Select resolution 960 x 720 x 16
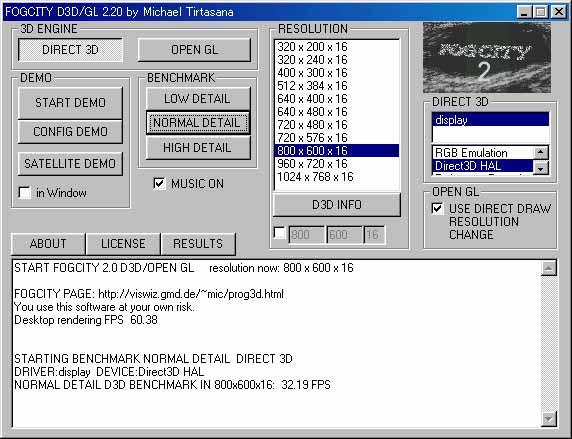The image size is (572, 439). click(x=337, y=164)
